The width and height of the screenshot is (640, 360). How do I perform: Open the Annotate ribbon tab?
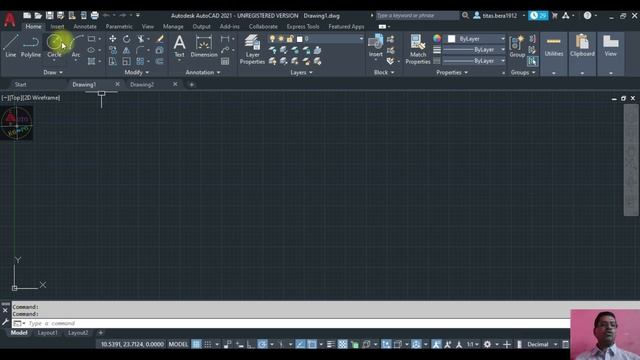[85, 27]
